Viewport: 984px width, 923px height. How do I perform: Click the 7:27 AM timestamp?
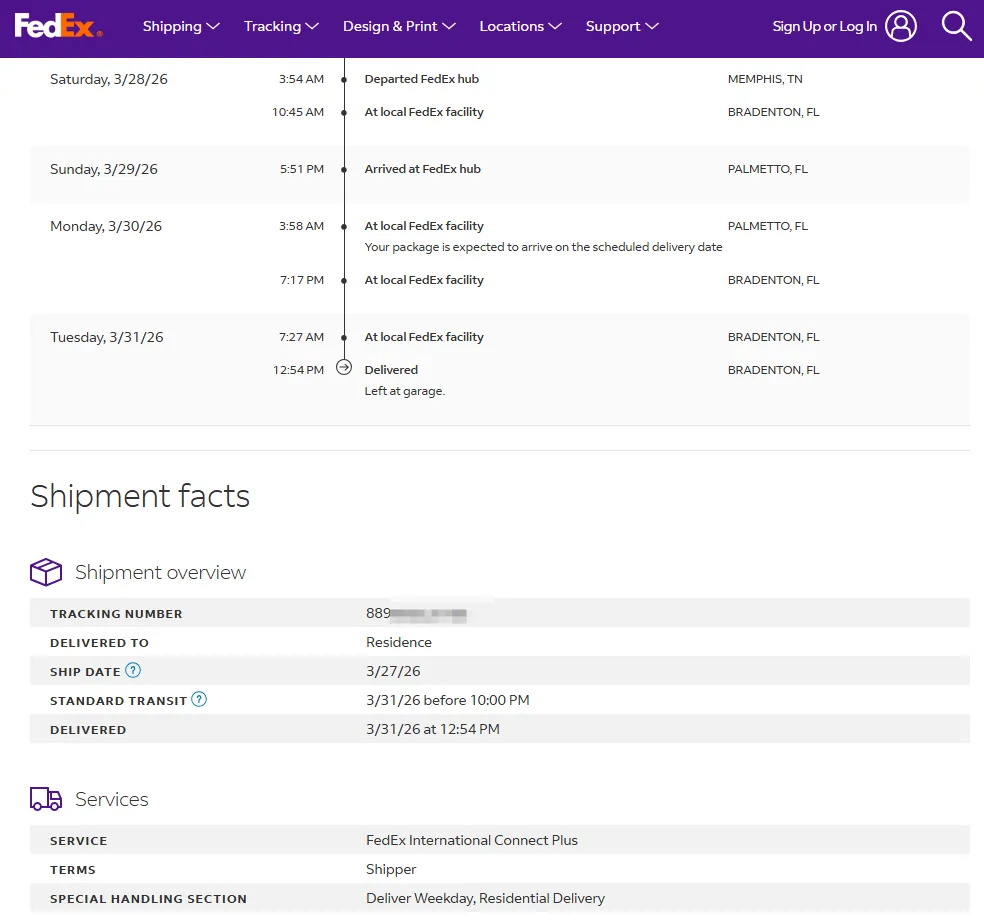(301, 337)
